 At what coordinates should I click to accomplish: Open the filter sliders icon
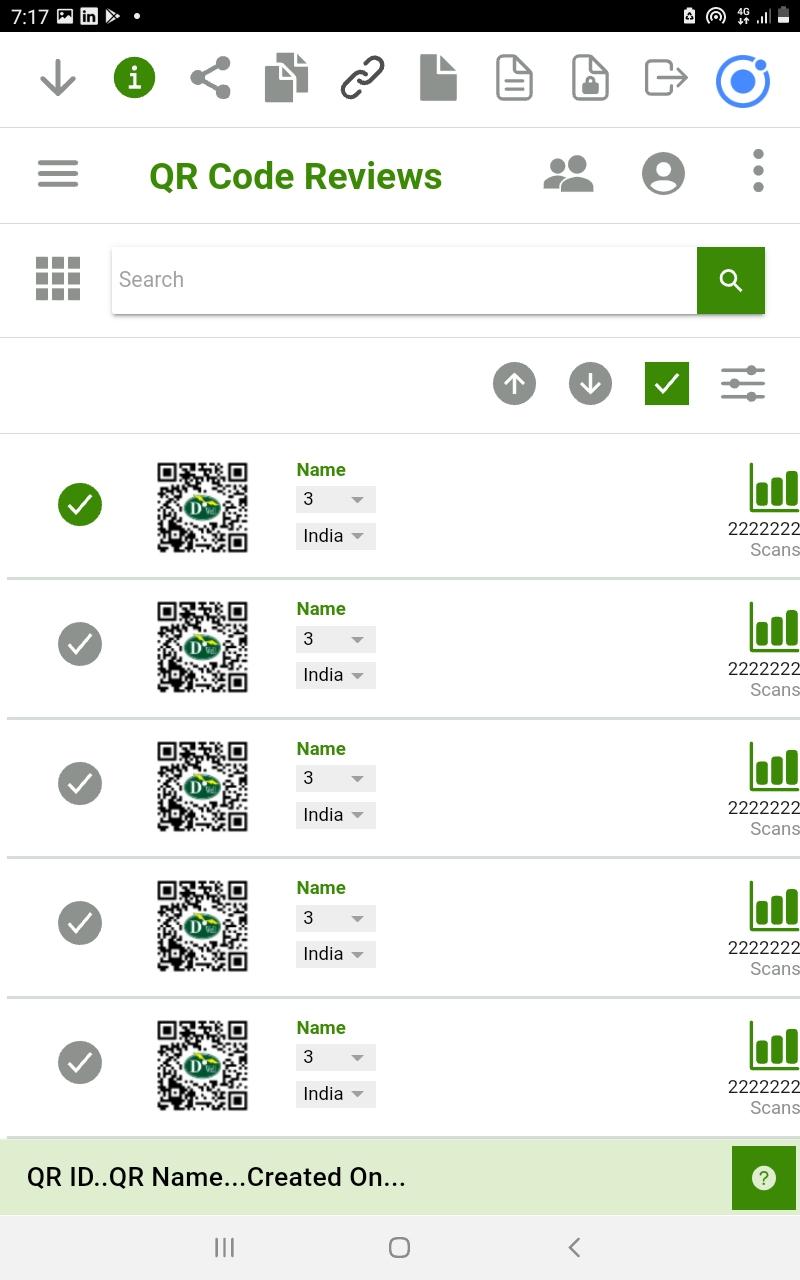click(x=743, y=384)
